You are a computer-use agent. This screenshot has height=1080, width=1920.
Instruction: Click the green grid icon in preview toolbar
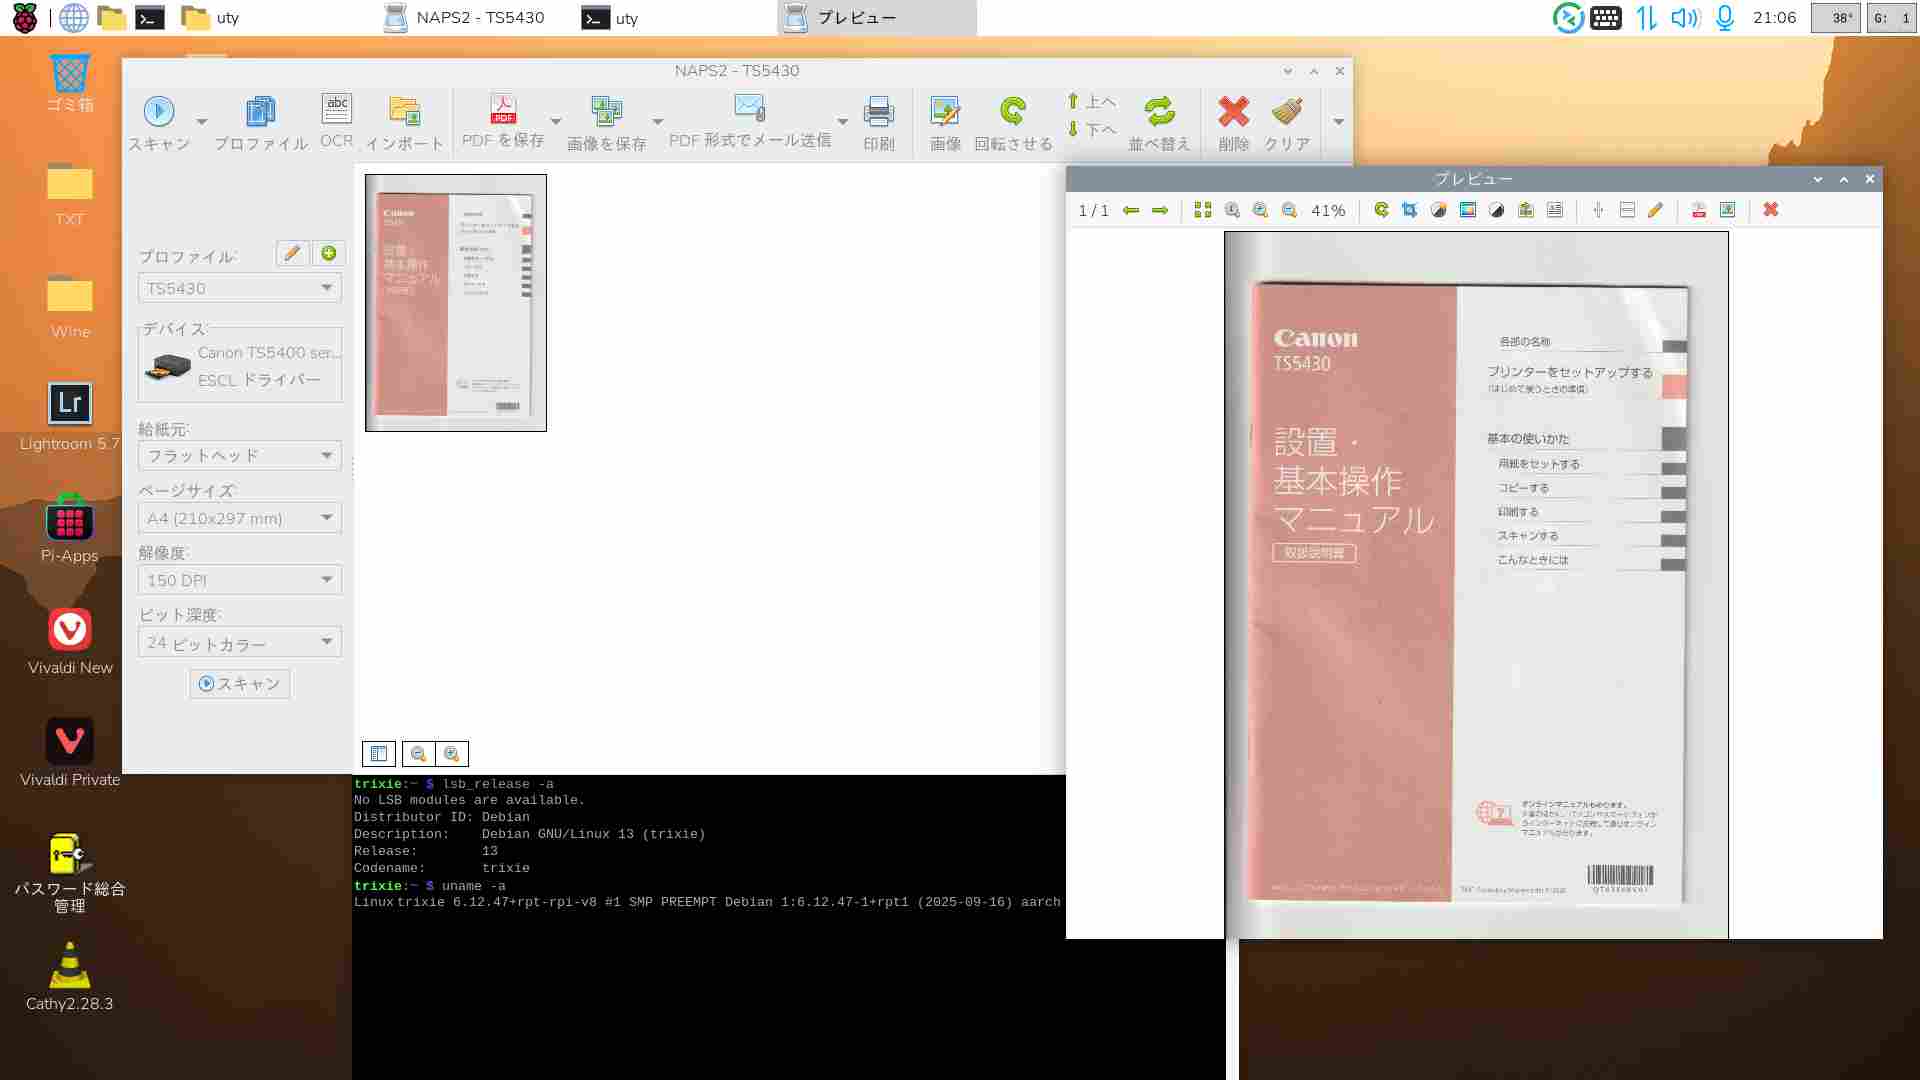pos(1203,210)
